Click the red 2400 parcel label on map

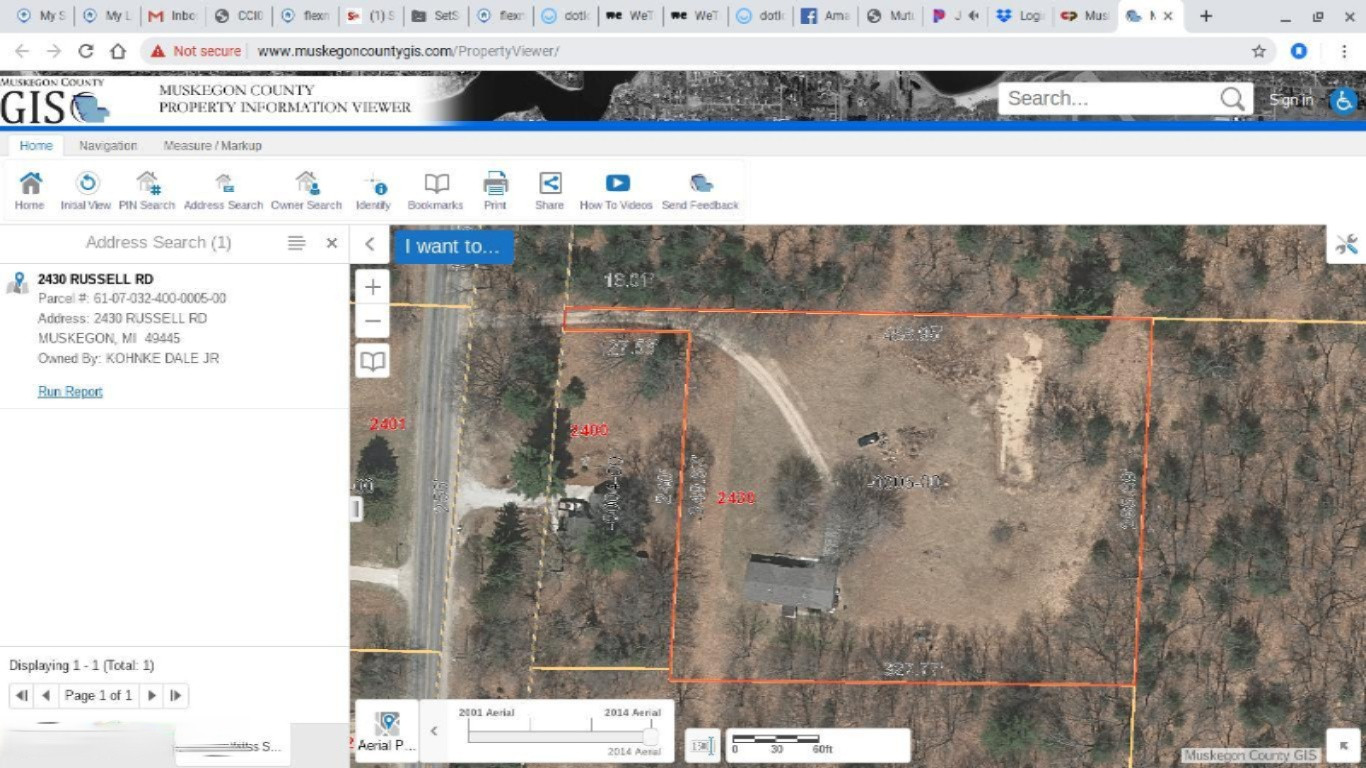click(589, 430)
